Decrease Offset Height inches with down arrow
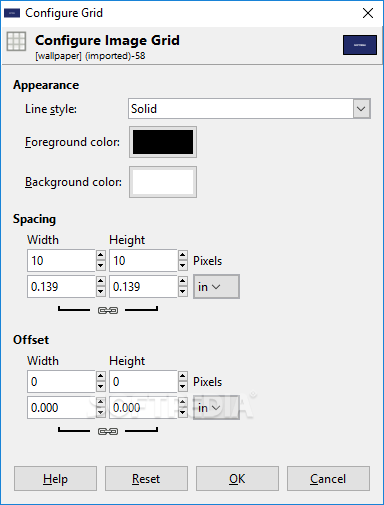Image resolution: width=384 pixels, height=505 pixels. click(x=182, y=413)
